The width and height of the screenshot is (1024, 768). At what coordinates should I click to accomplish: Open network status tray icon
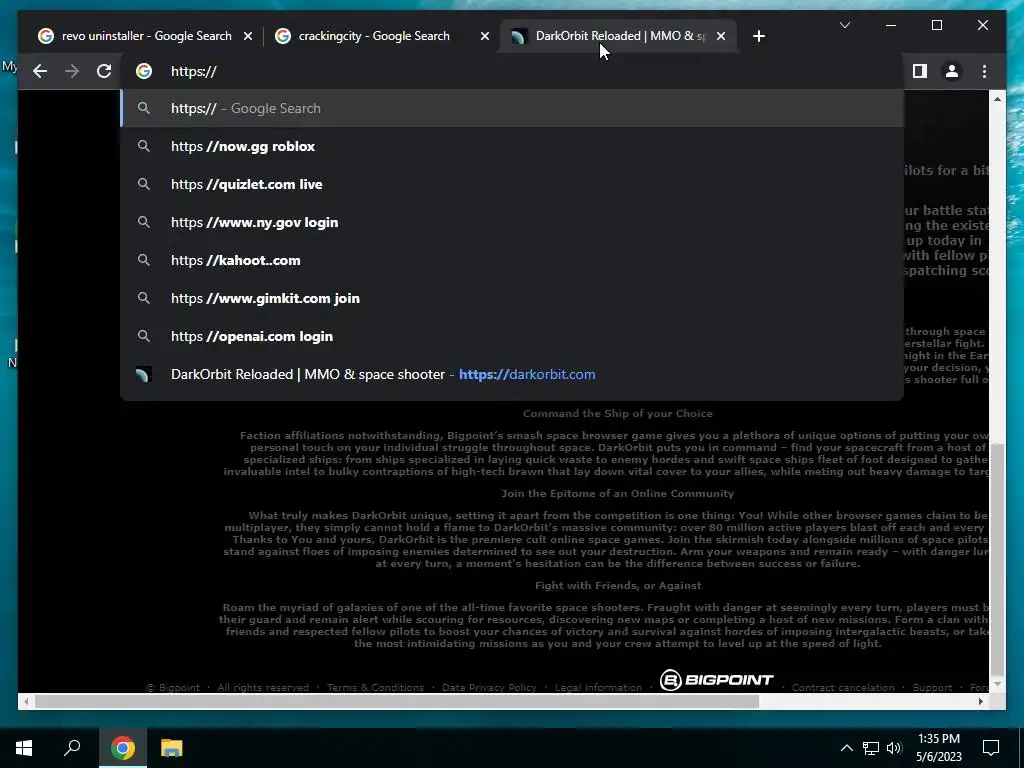click(871, 748)
